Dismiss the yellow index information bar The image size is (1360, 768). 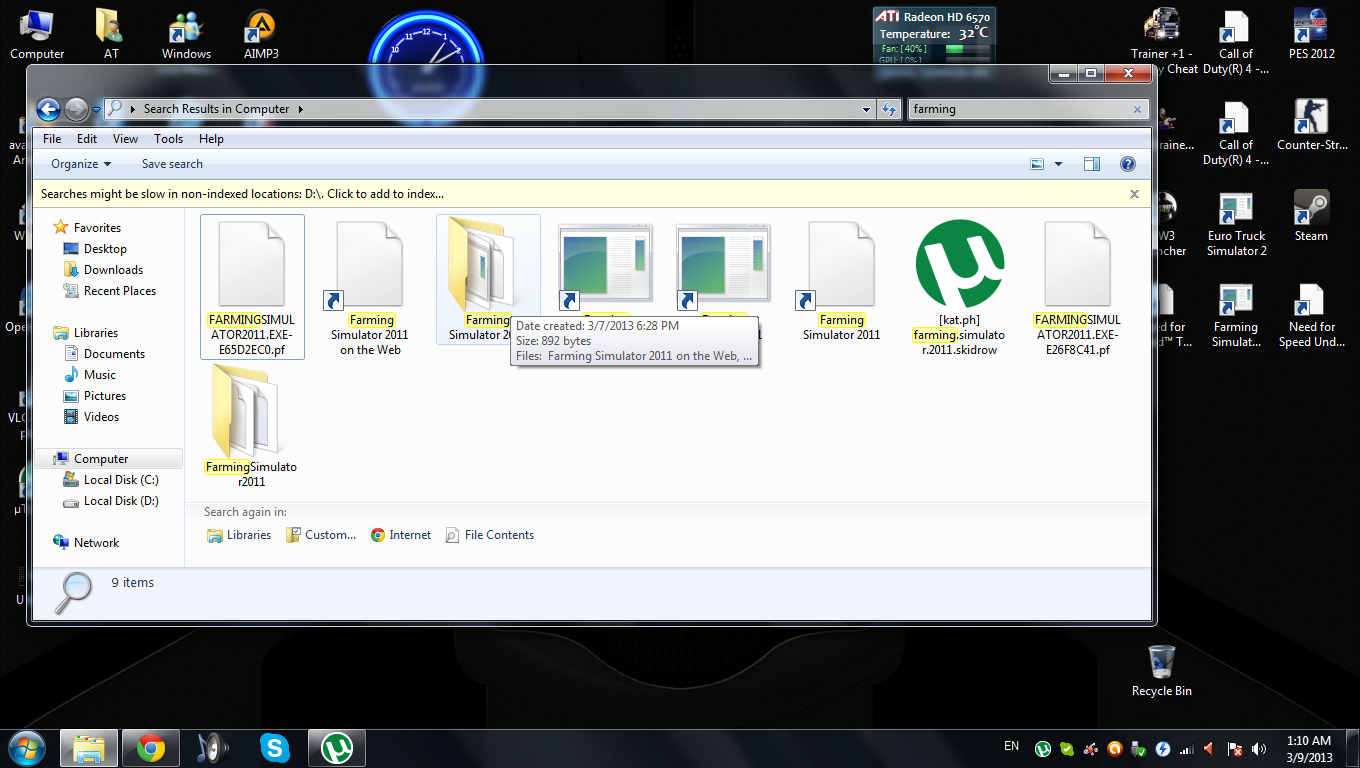point(1134,194)
